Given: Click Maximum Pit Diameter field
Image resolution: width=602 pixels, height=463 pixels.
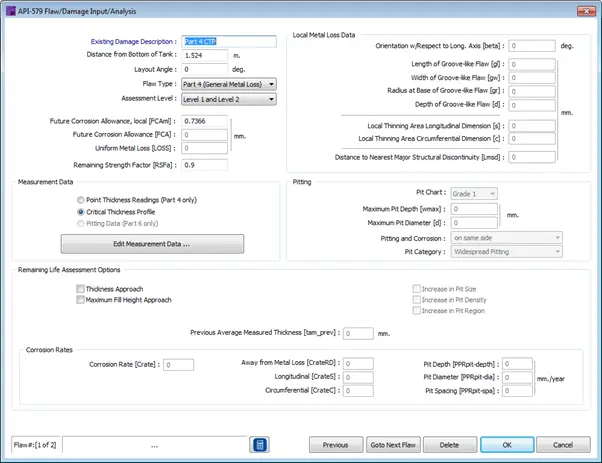Looking at the screenshot, I should pos(474,223).
